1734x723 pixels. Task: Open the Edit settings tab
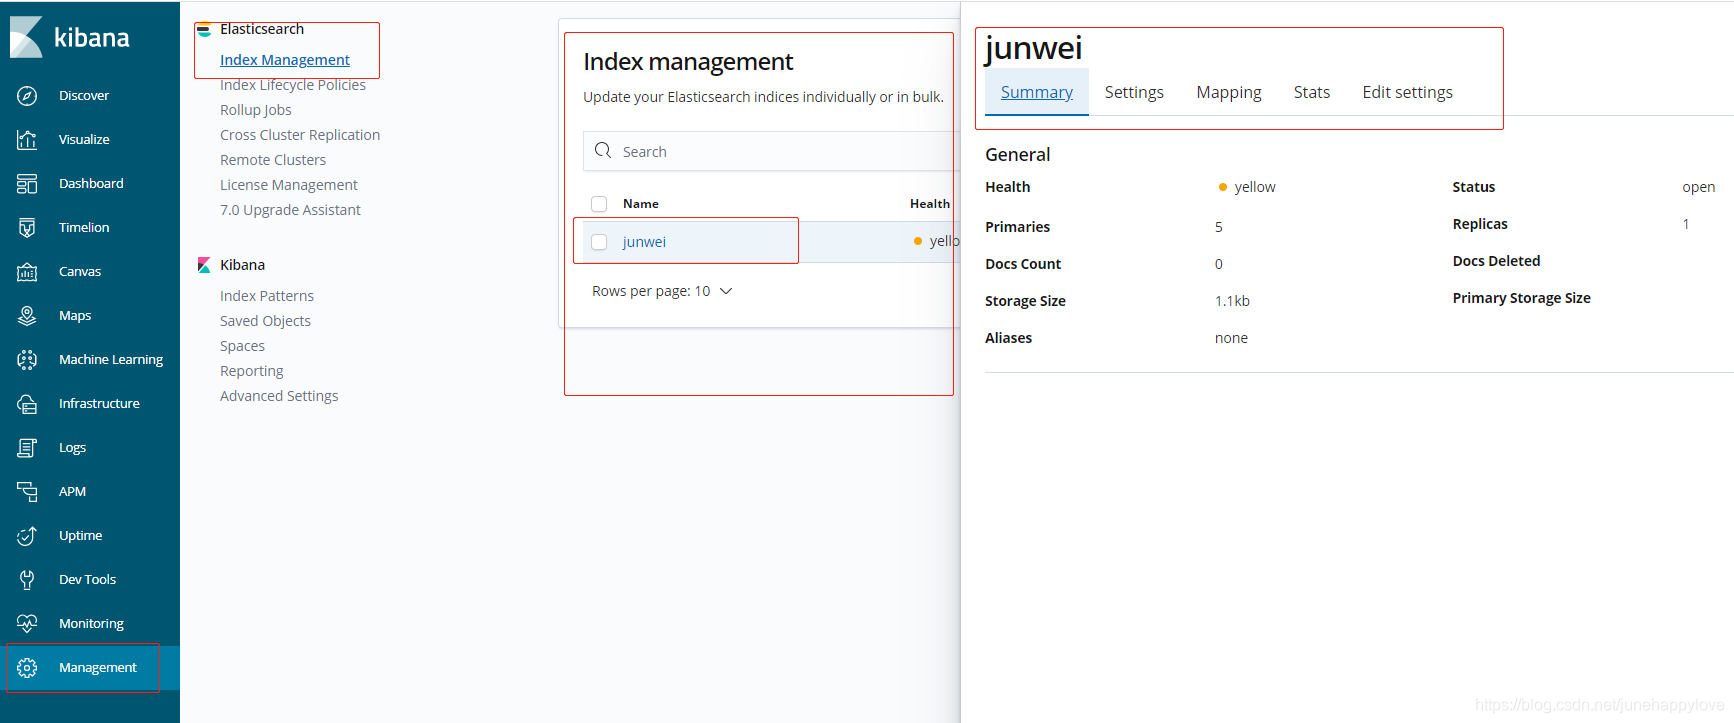1407,92
